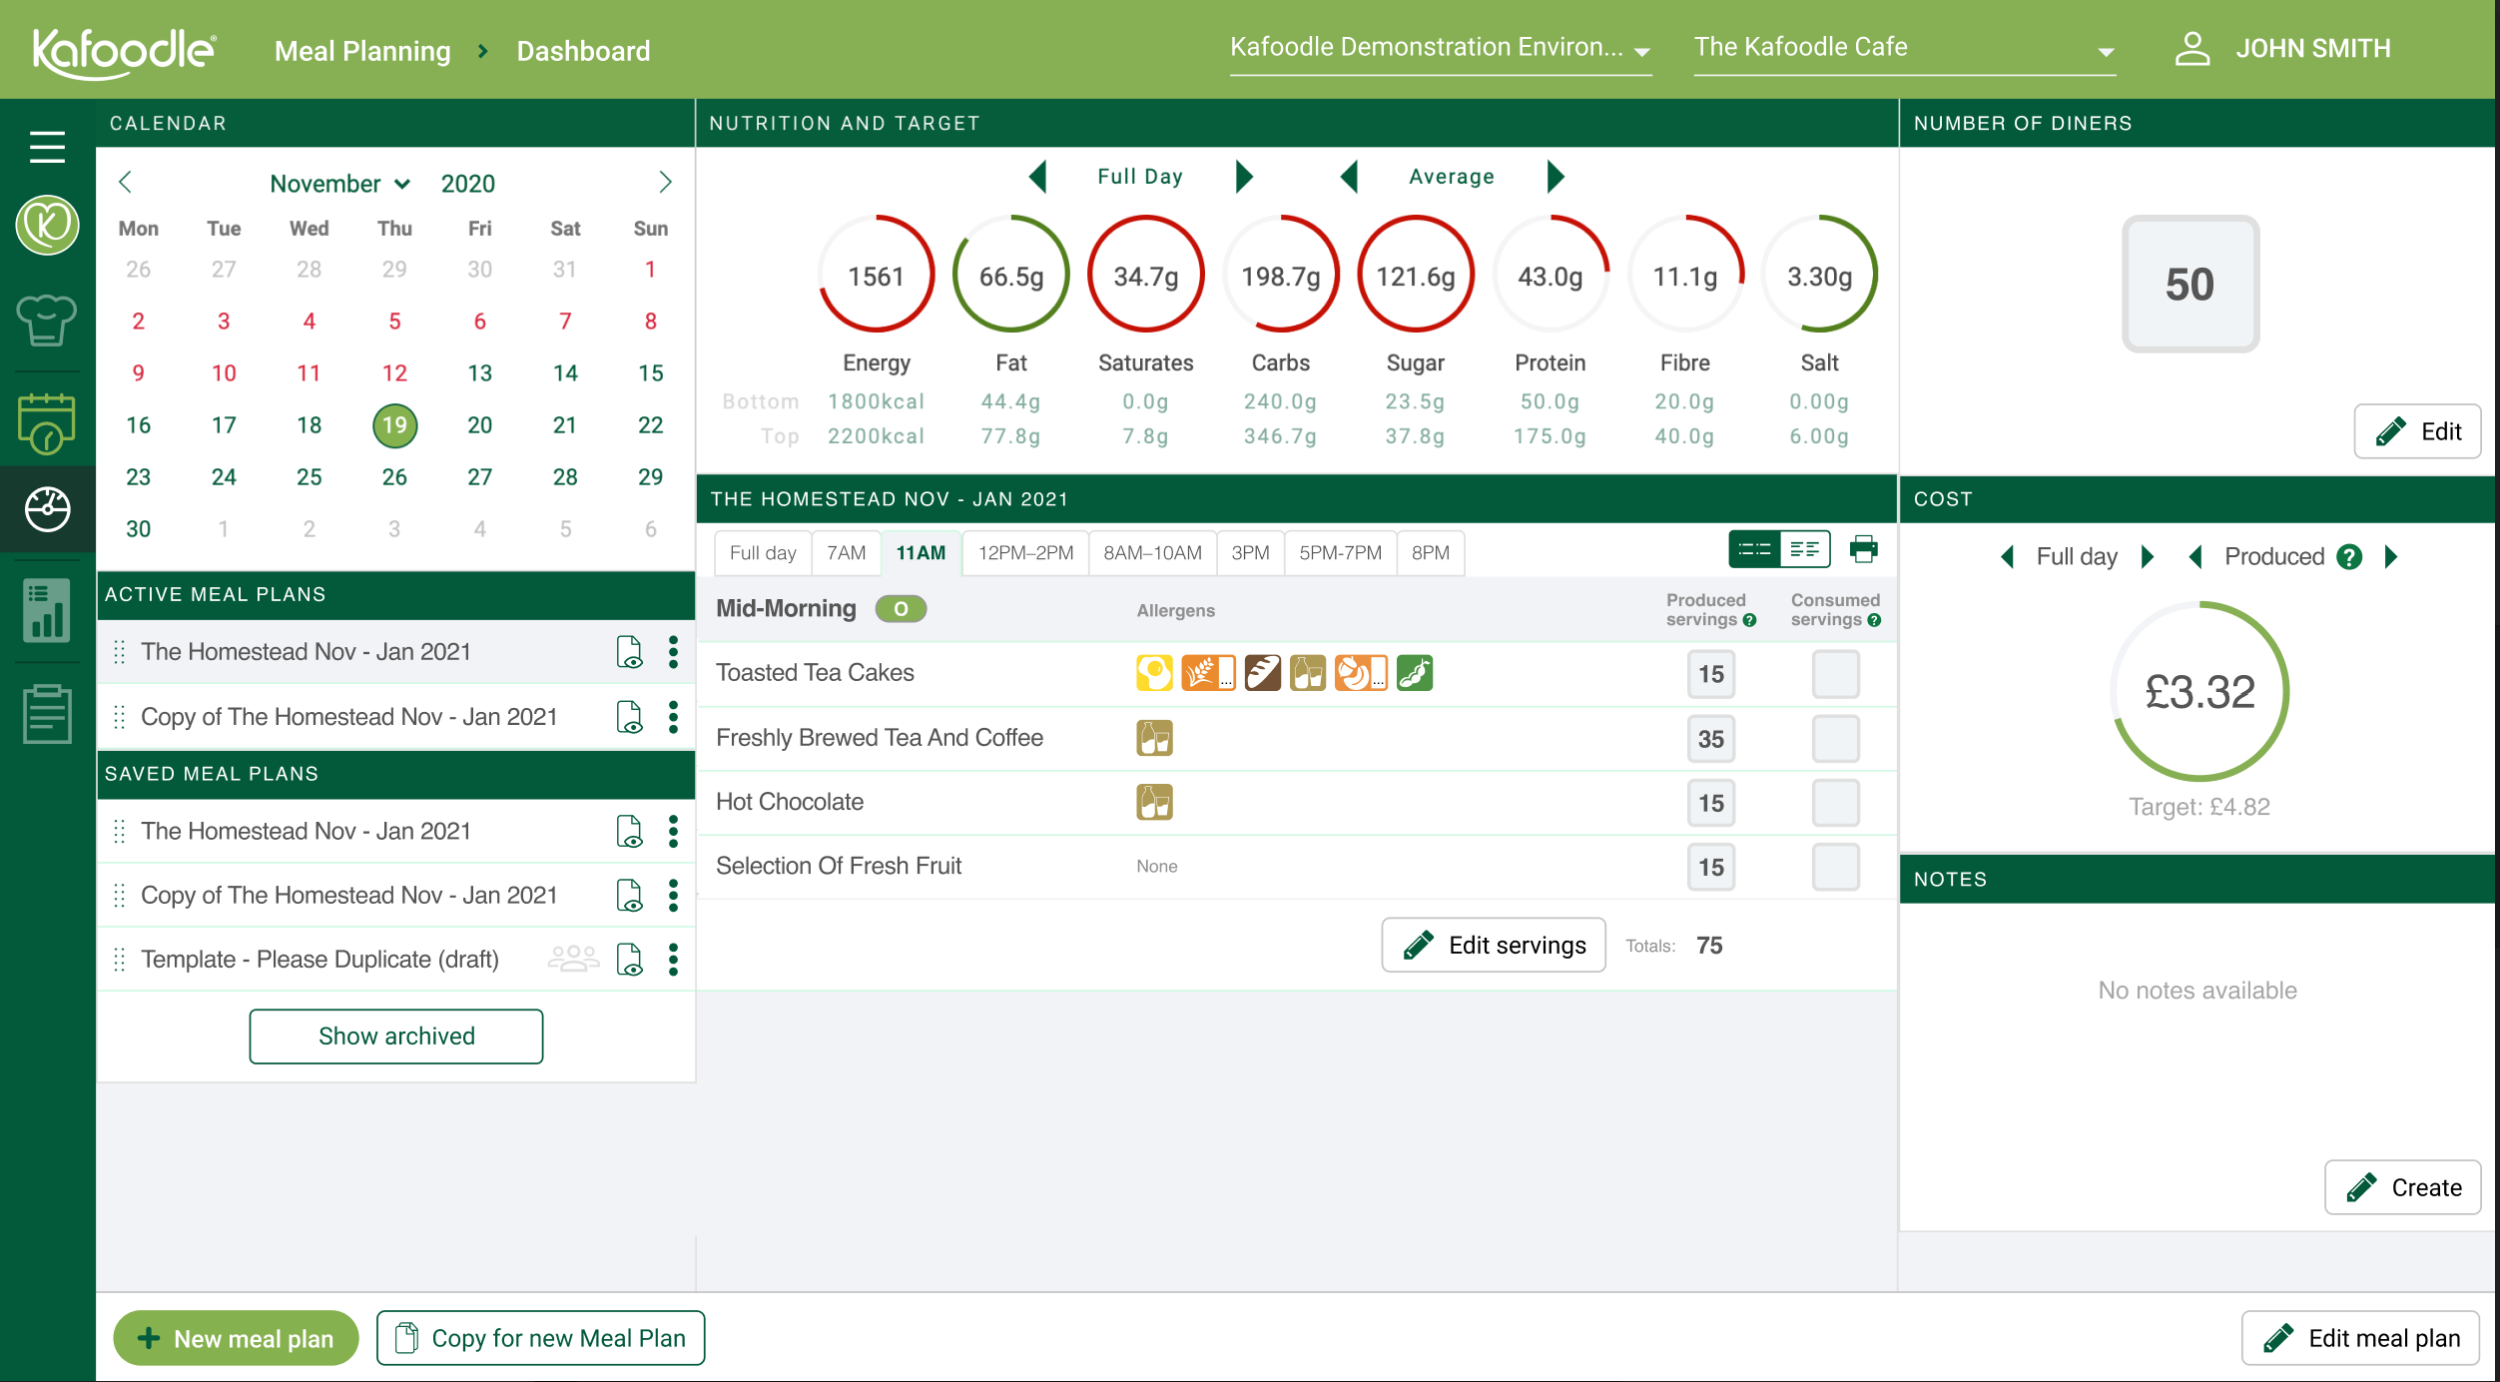Select the 7AM meal tab
Screen dimensions: 2500x1382
(846, 553)
